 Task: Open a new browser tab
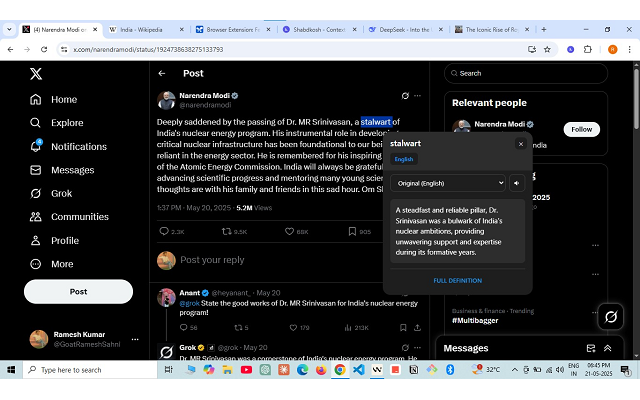(544, 29)
